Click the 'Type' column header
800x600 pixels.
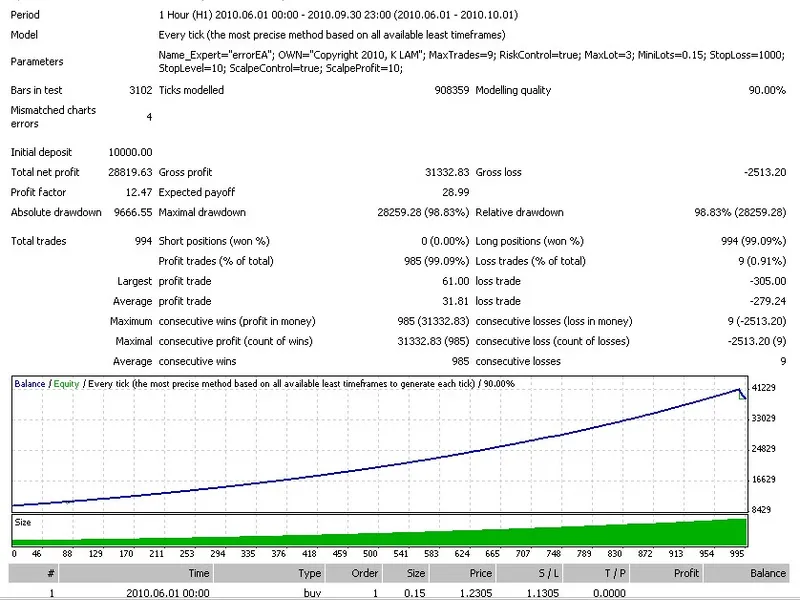click(x=269, y=573)
